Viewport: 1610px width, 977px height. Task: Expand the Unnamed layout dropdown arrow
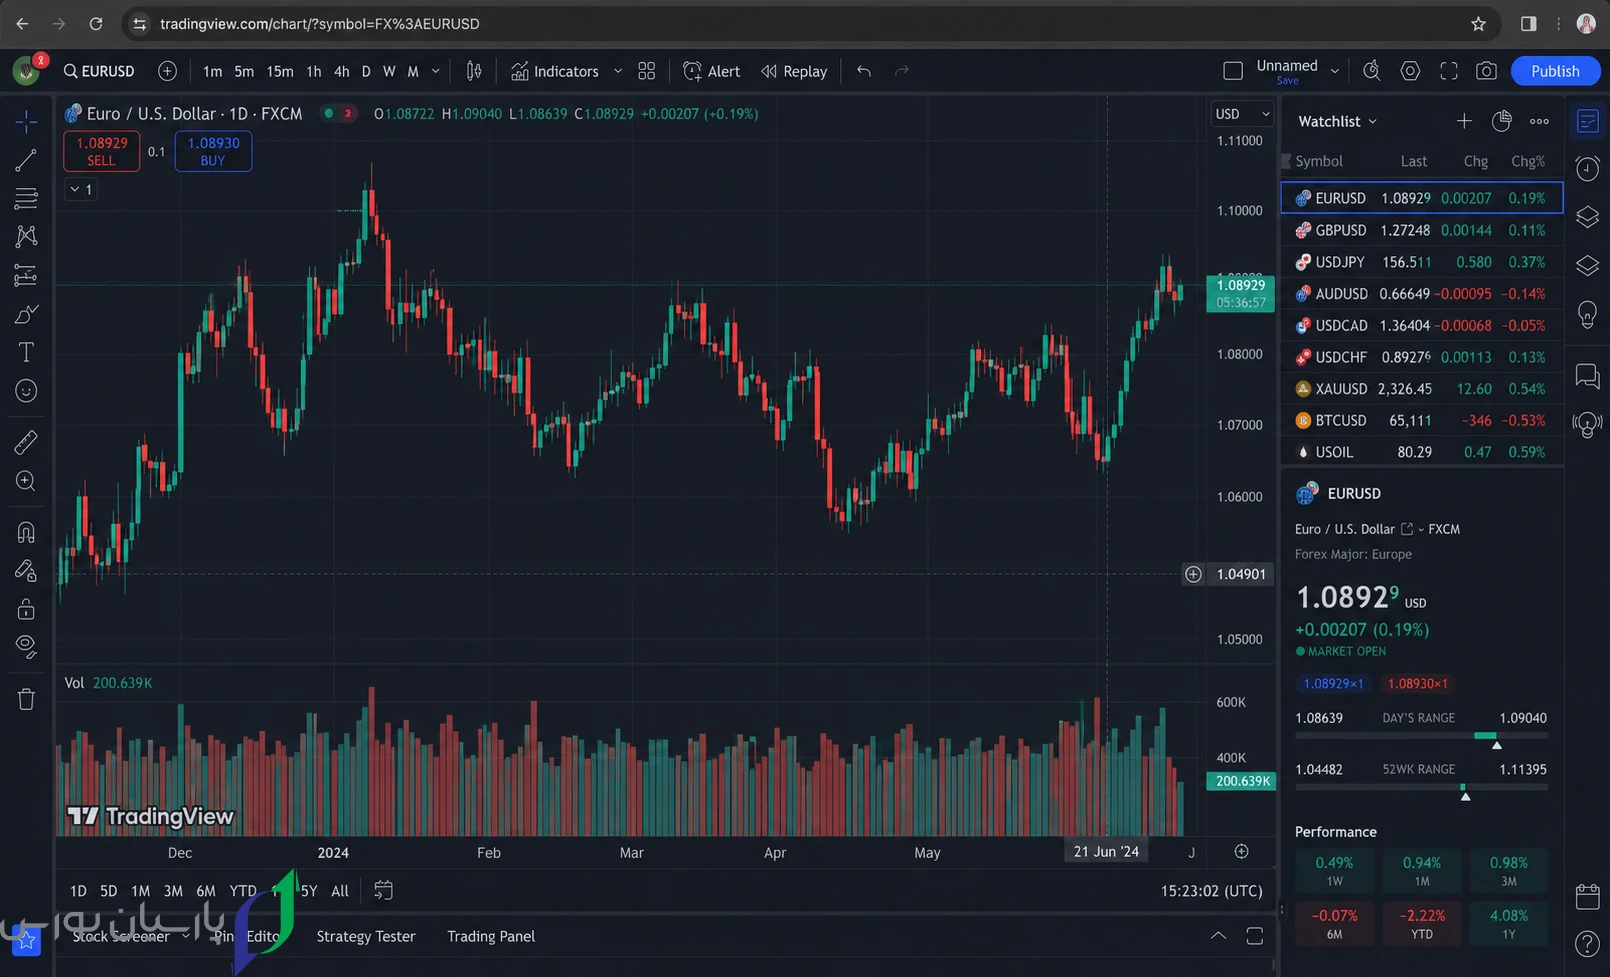[1334, 71]
